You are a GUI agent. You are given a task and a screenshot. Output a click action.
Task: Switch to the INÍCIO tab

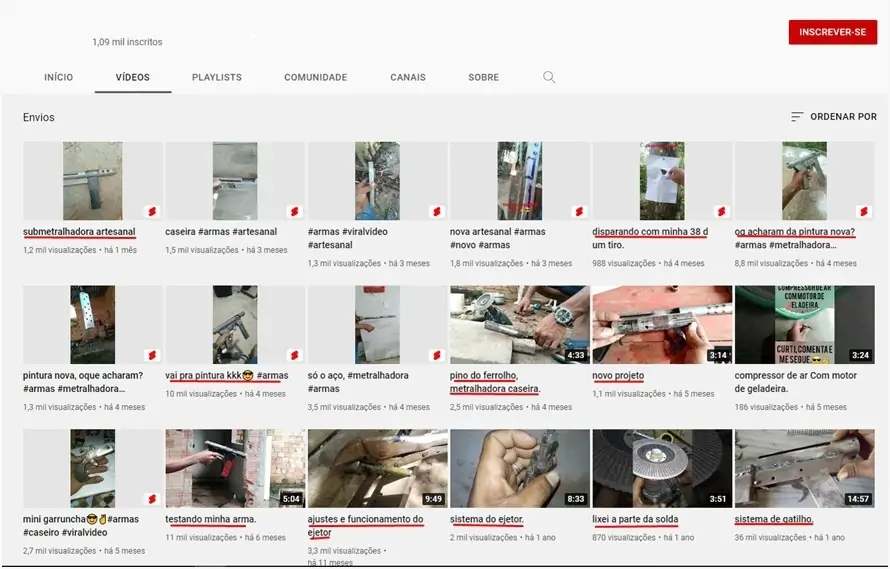point(58,77)
